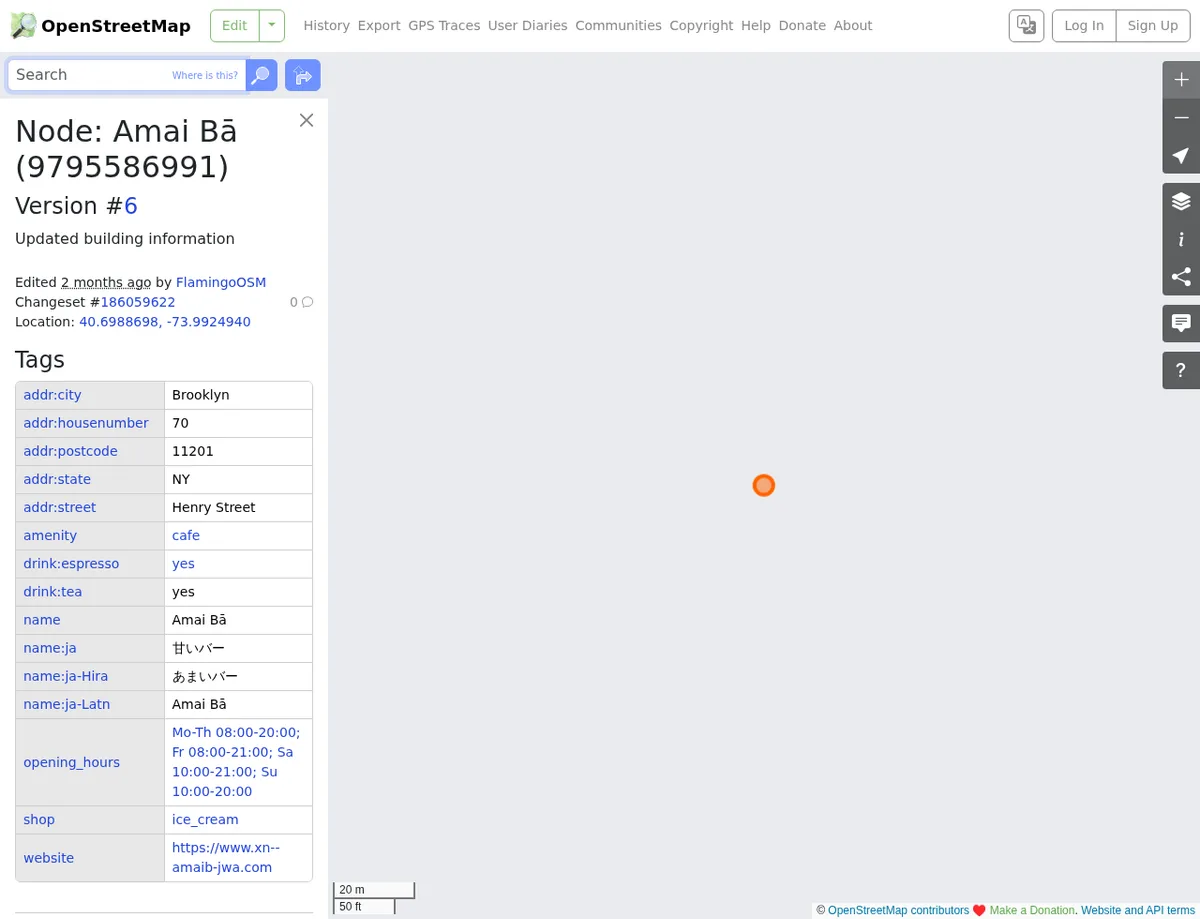Click the Query features question icon
1200x919 pixels.
point(1181,370)
